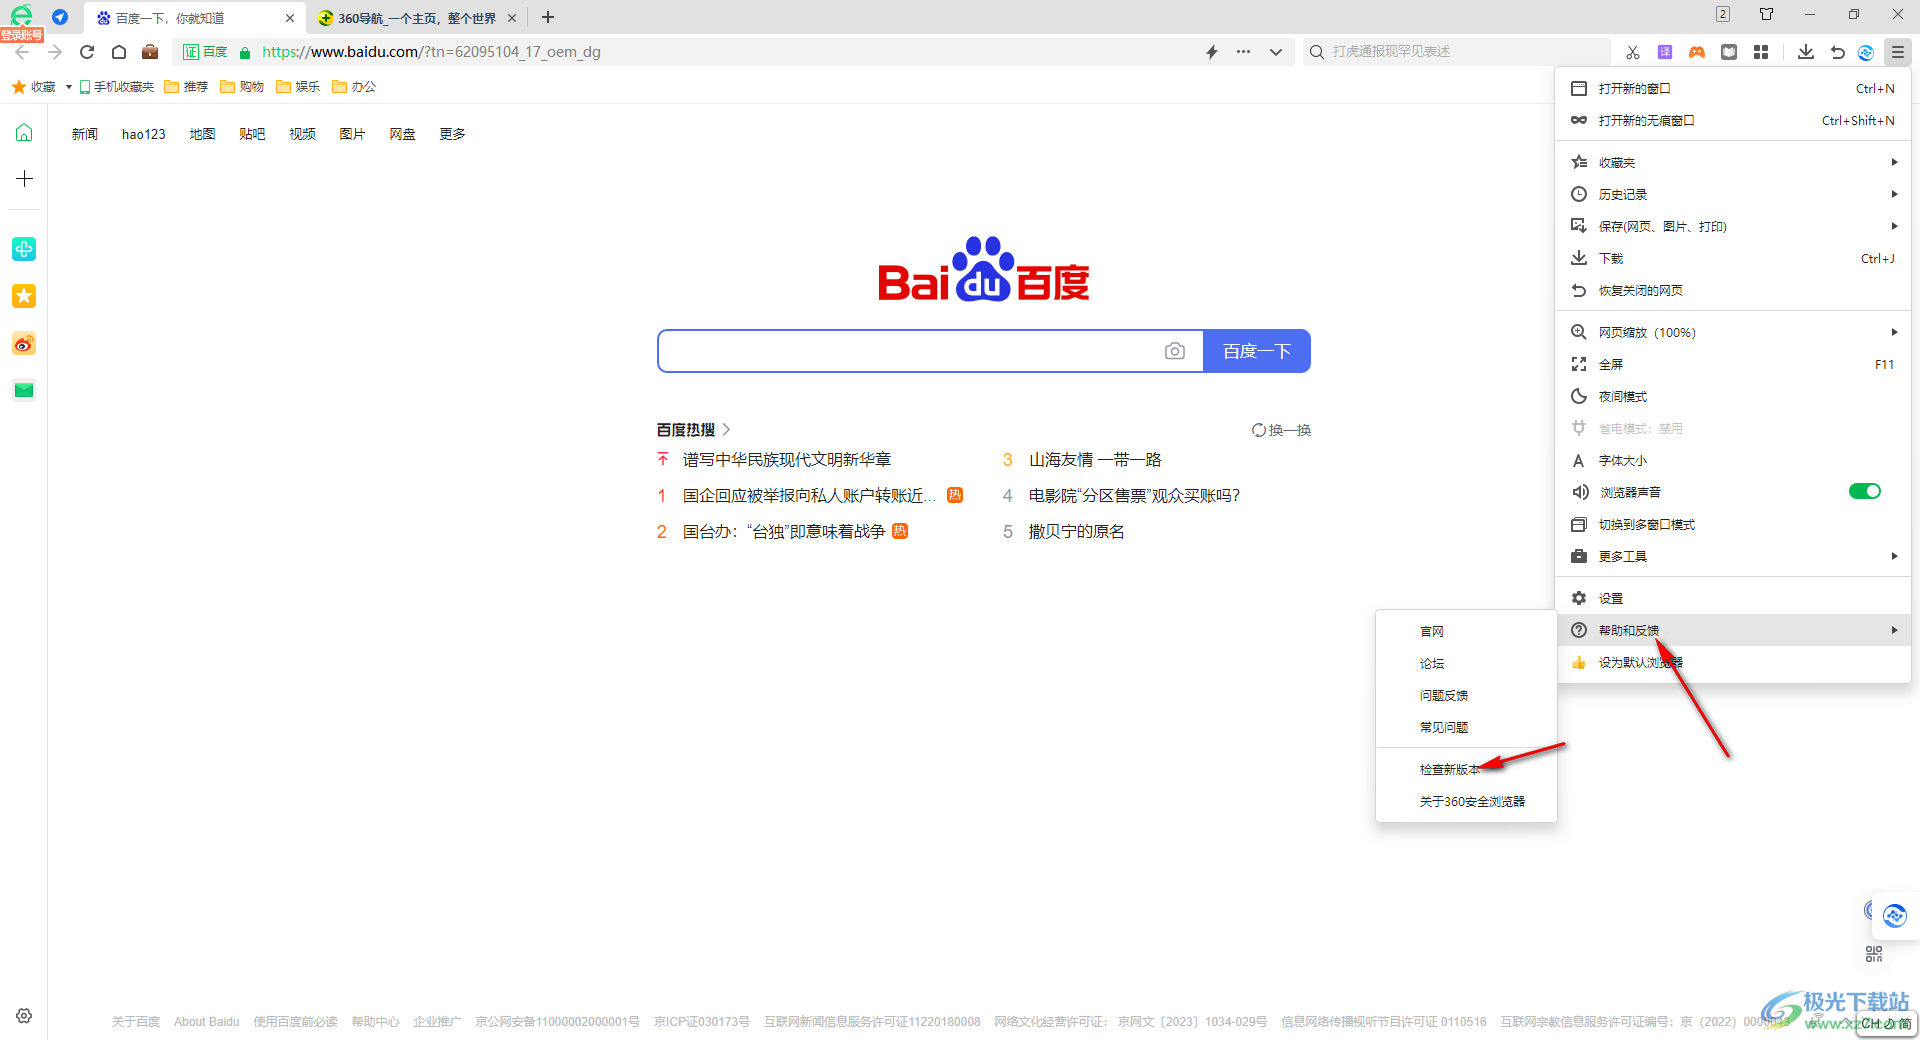
Task: Open hot search 撒贝宁的原名
Action: pyautogui.click(x=1077, y=531)
